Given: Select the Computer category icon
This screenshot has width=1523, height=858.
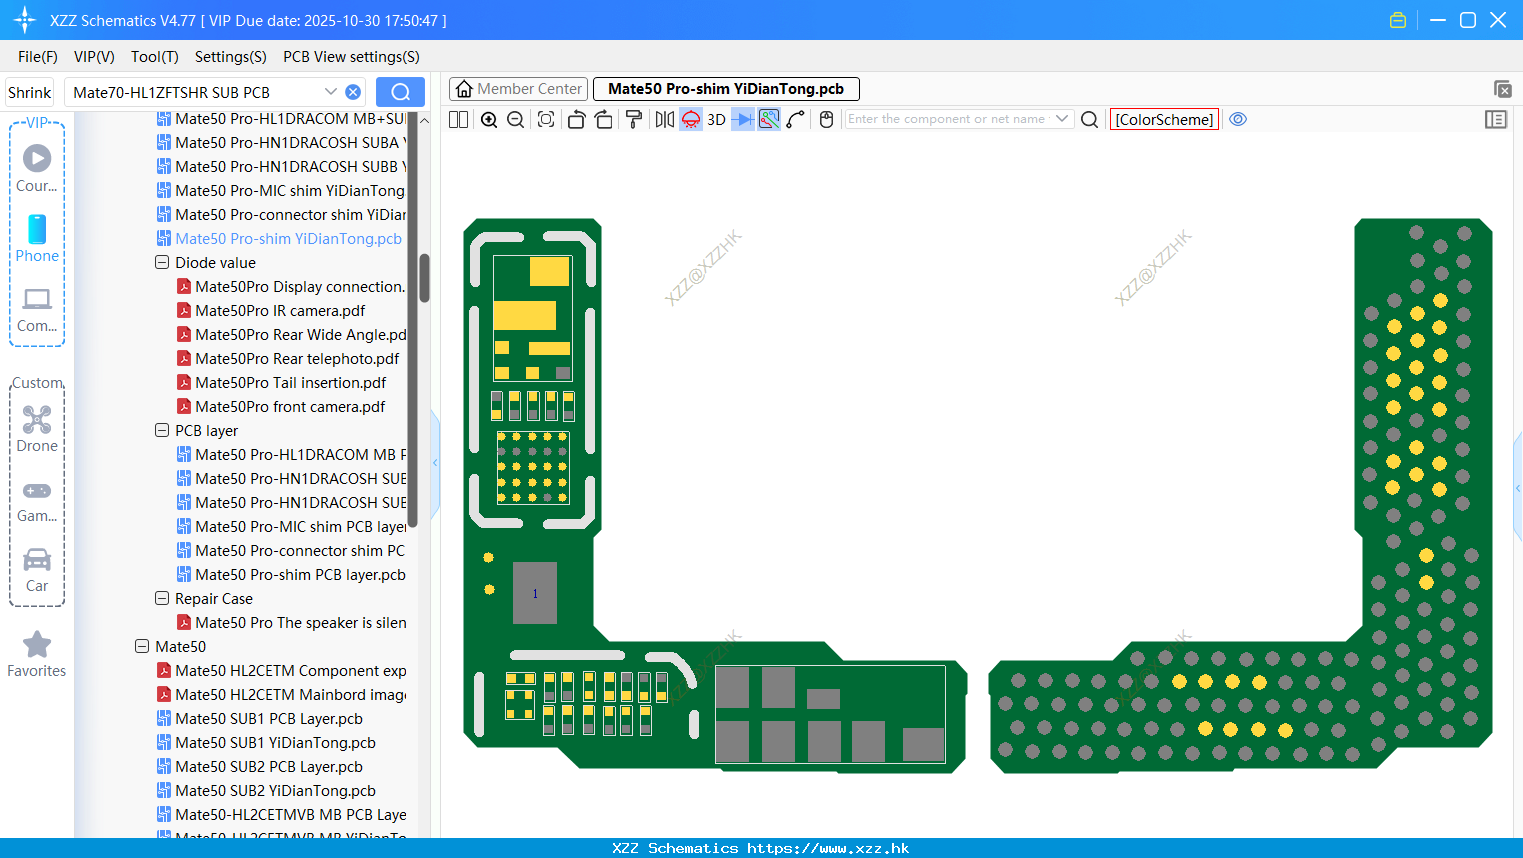Looking at the screenshot, I should tap(37, 309).
